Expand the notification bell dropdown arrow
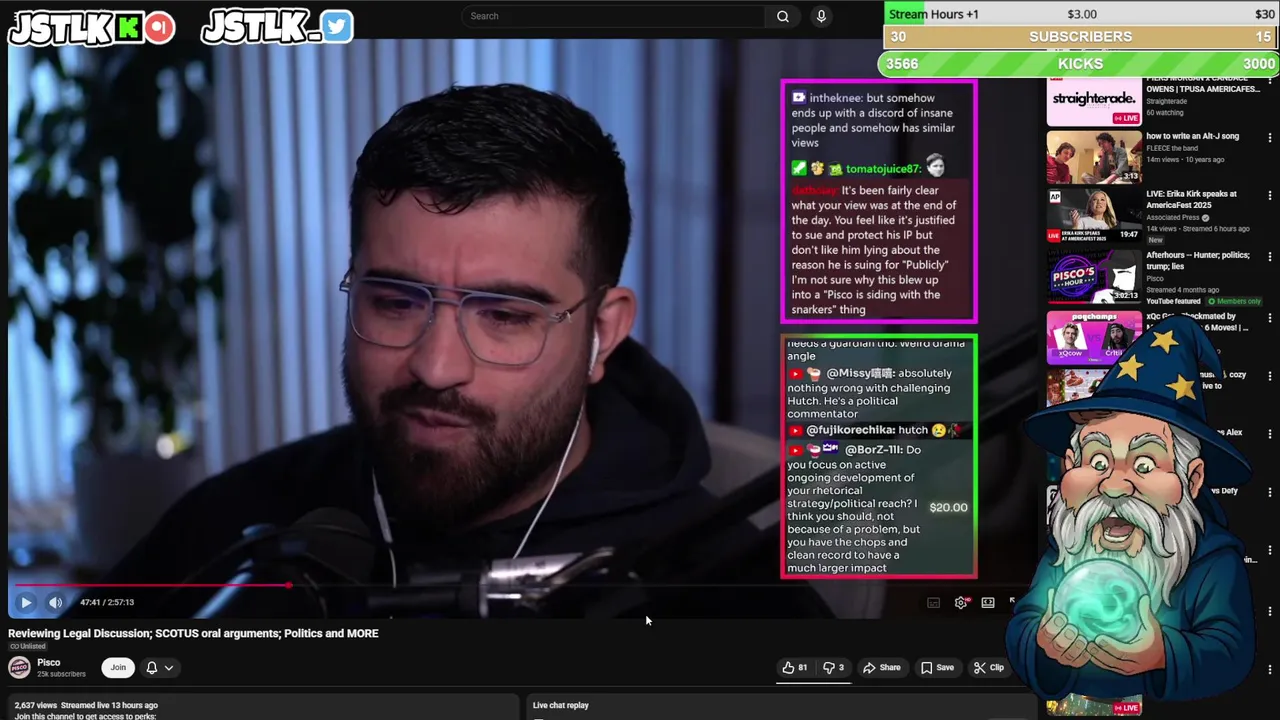Image resolution: width=1280 pixels, height=720 pixels. [x=169, y=667]
